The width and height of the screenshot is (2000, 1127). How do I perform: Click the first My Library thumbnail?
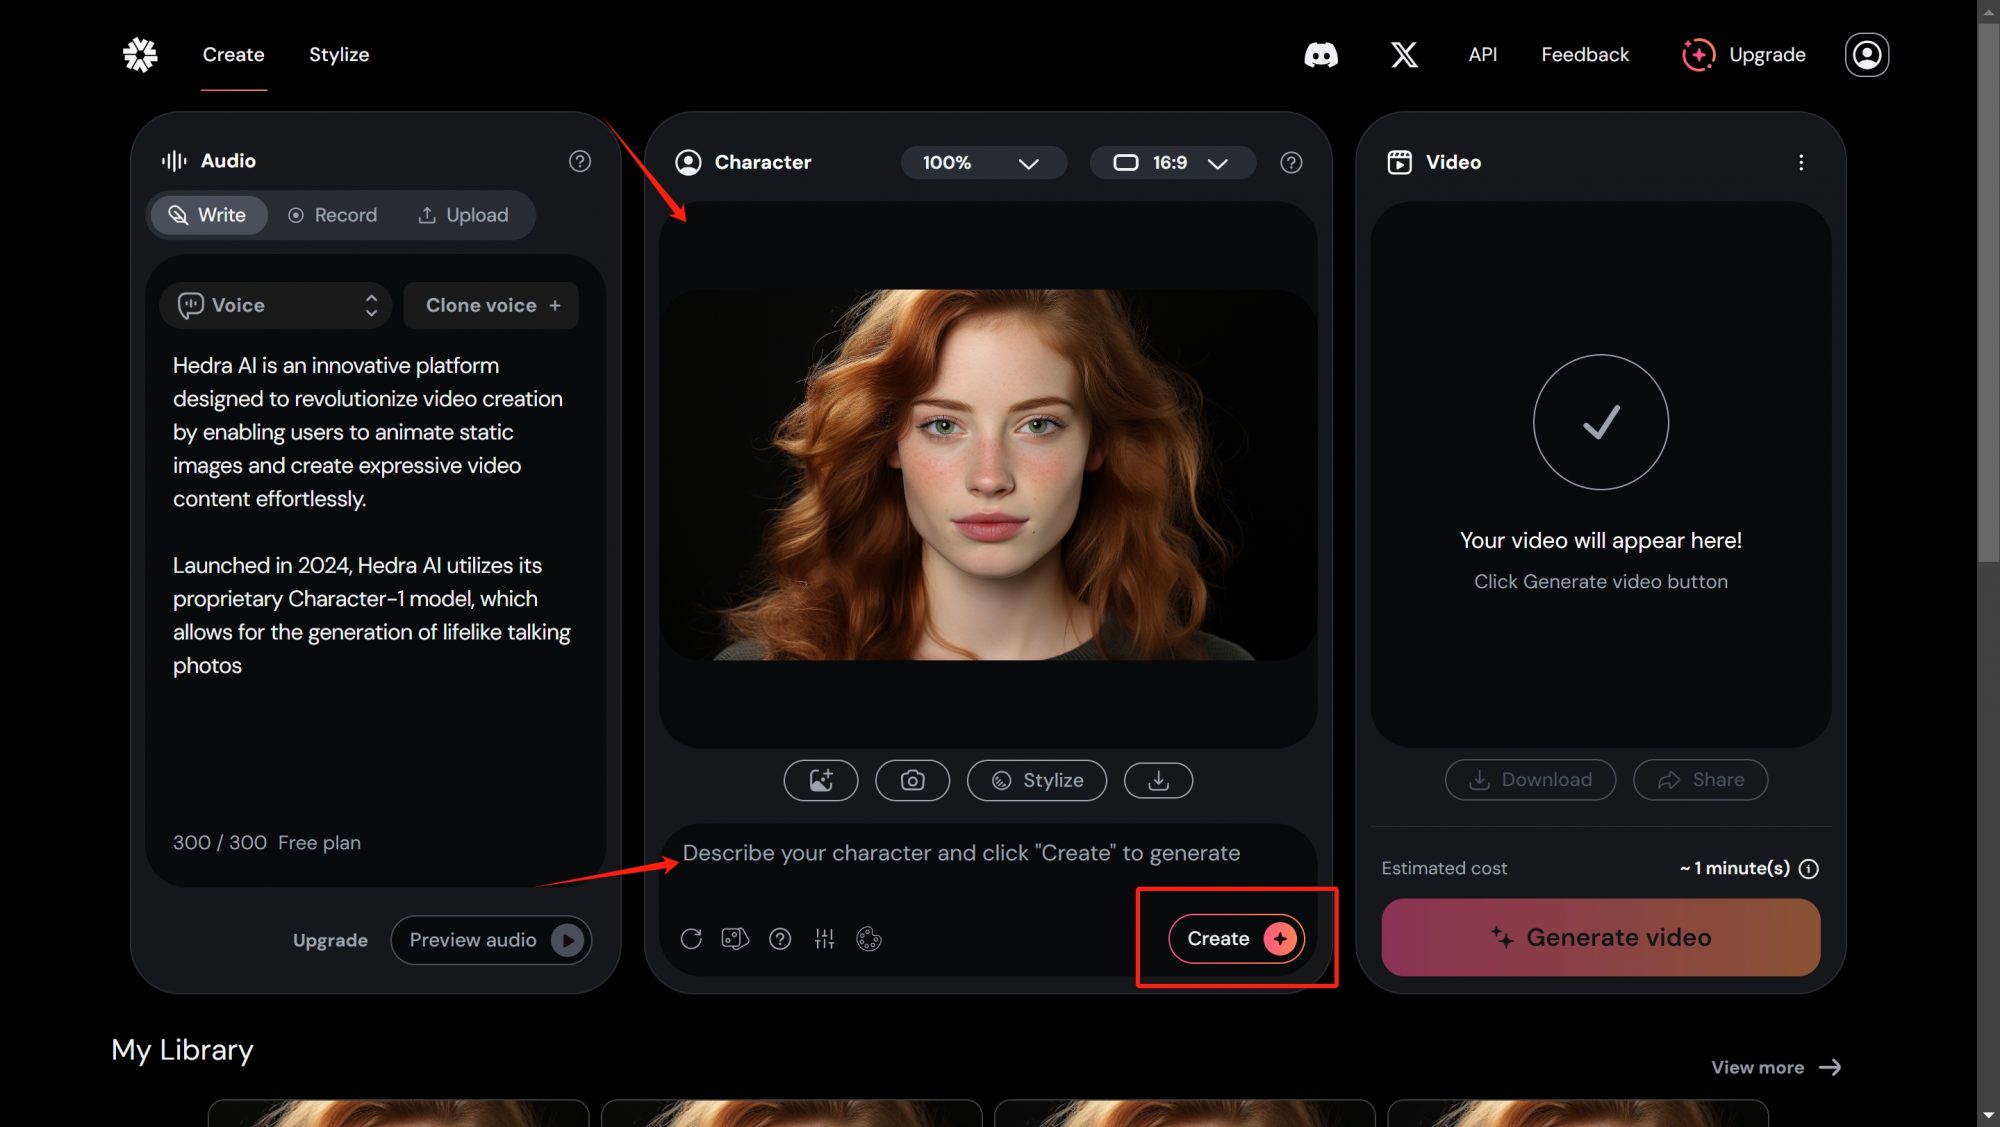click(x=398, y=1112)
